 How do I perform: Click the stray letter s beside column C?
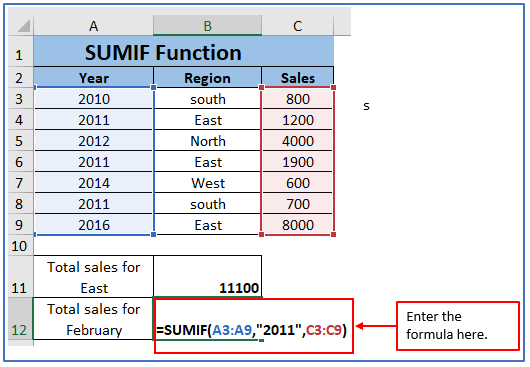(366, 106)
